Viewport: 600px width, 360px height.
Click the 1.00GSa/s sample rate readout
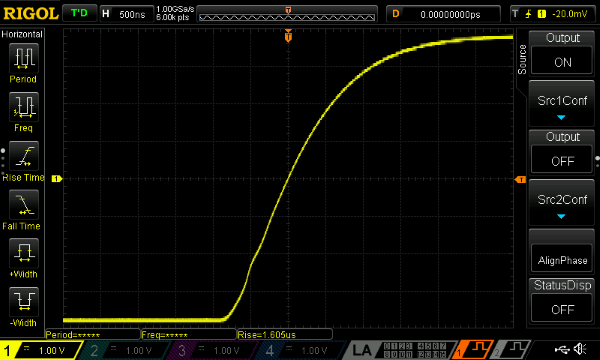(175, 9)
